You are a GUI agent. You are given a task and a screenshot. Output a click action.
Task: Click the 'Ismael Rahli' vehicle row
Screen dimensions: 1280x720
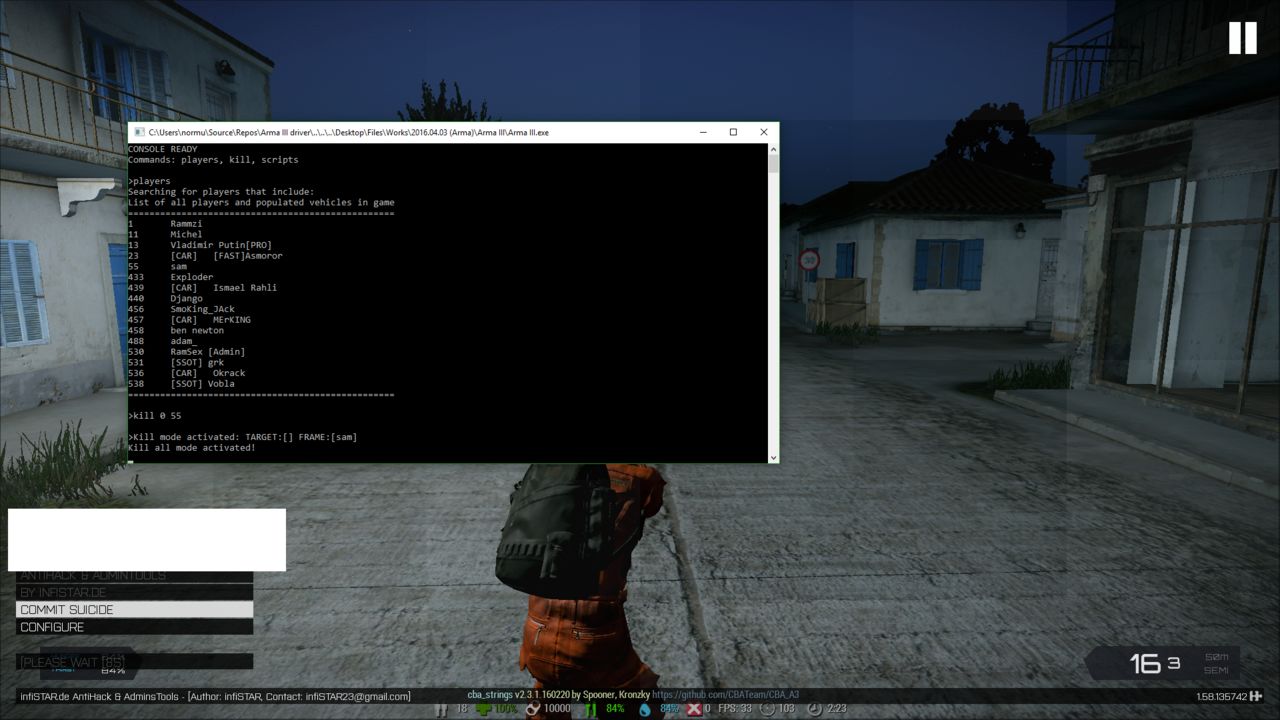[x=203, y=288]
